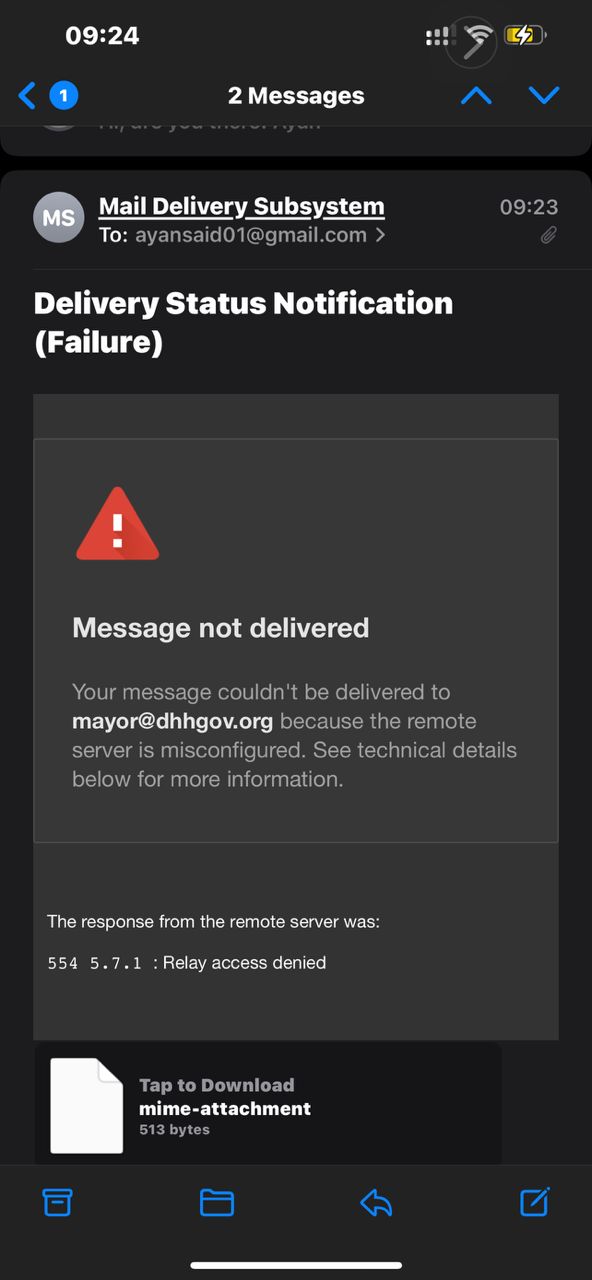
Task: Tap the paperclip attachment indicator
Action: pos(548,236)
